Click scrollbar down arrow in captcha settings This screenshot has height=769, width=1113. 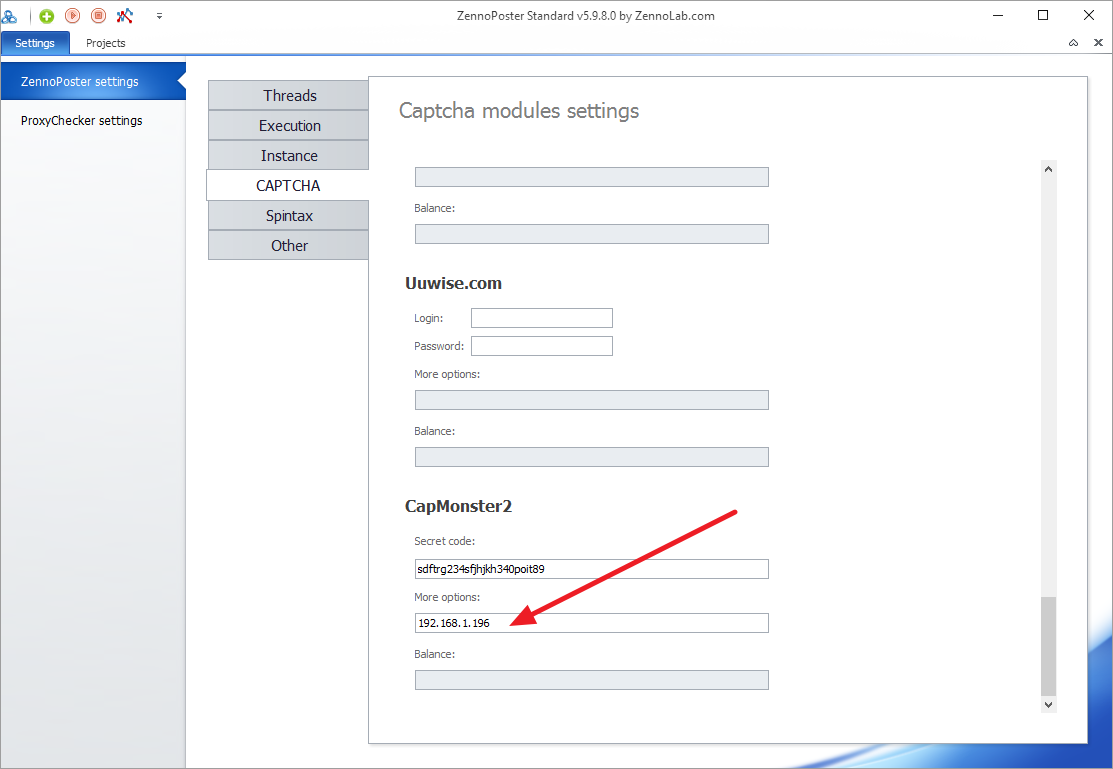[1048, 704]
